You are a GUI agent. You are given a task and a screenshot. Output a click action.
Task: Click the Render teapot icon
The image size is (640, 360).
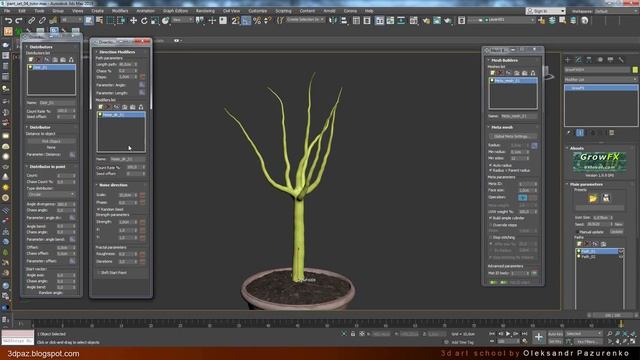click(x=448, y=20)
